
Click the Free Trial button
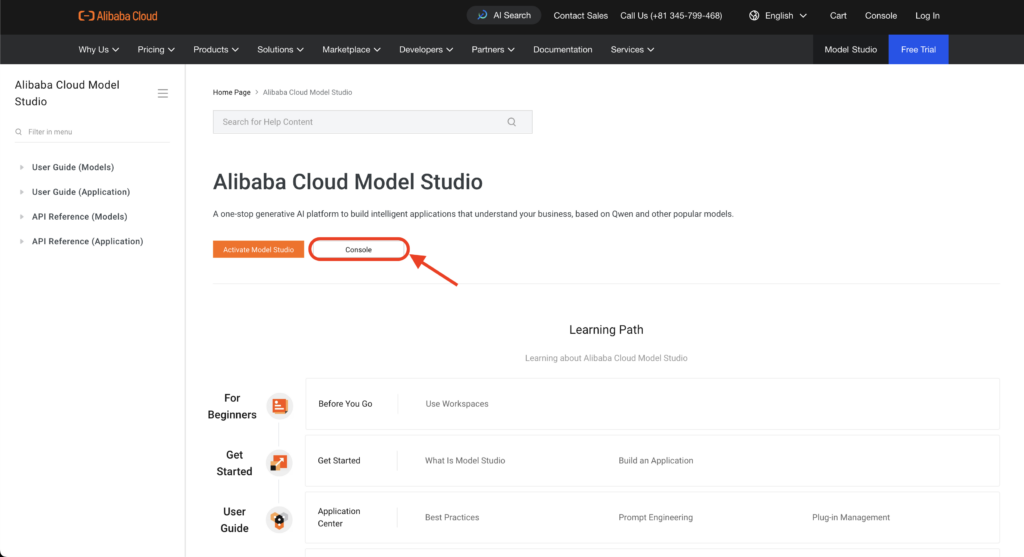(x=918, y=50)
